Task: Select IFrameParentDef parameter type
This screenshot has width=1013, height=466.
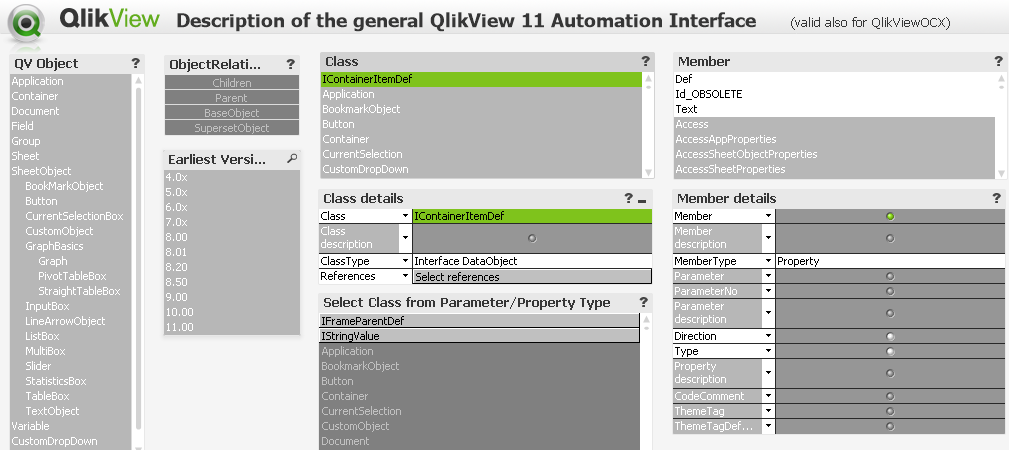Action: click(x=479, y=321)
